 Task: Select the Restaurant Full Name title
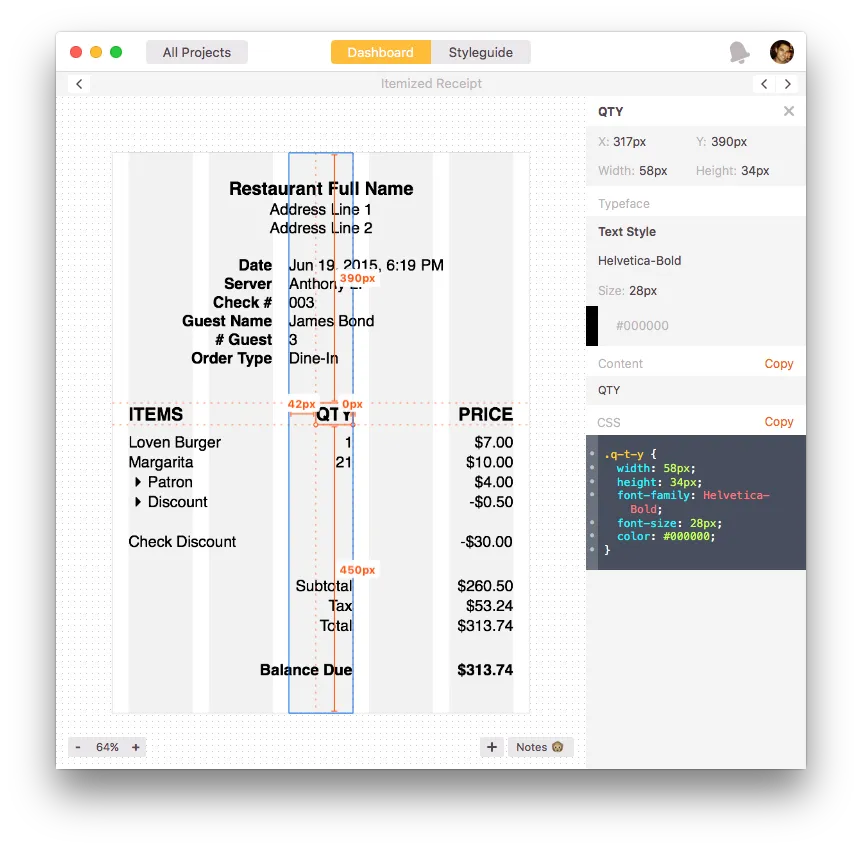click(x=321, y=189)
